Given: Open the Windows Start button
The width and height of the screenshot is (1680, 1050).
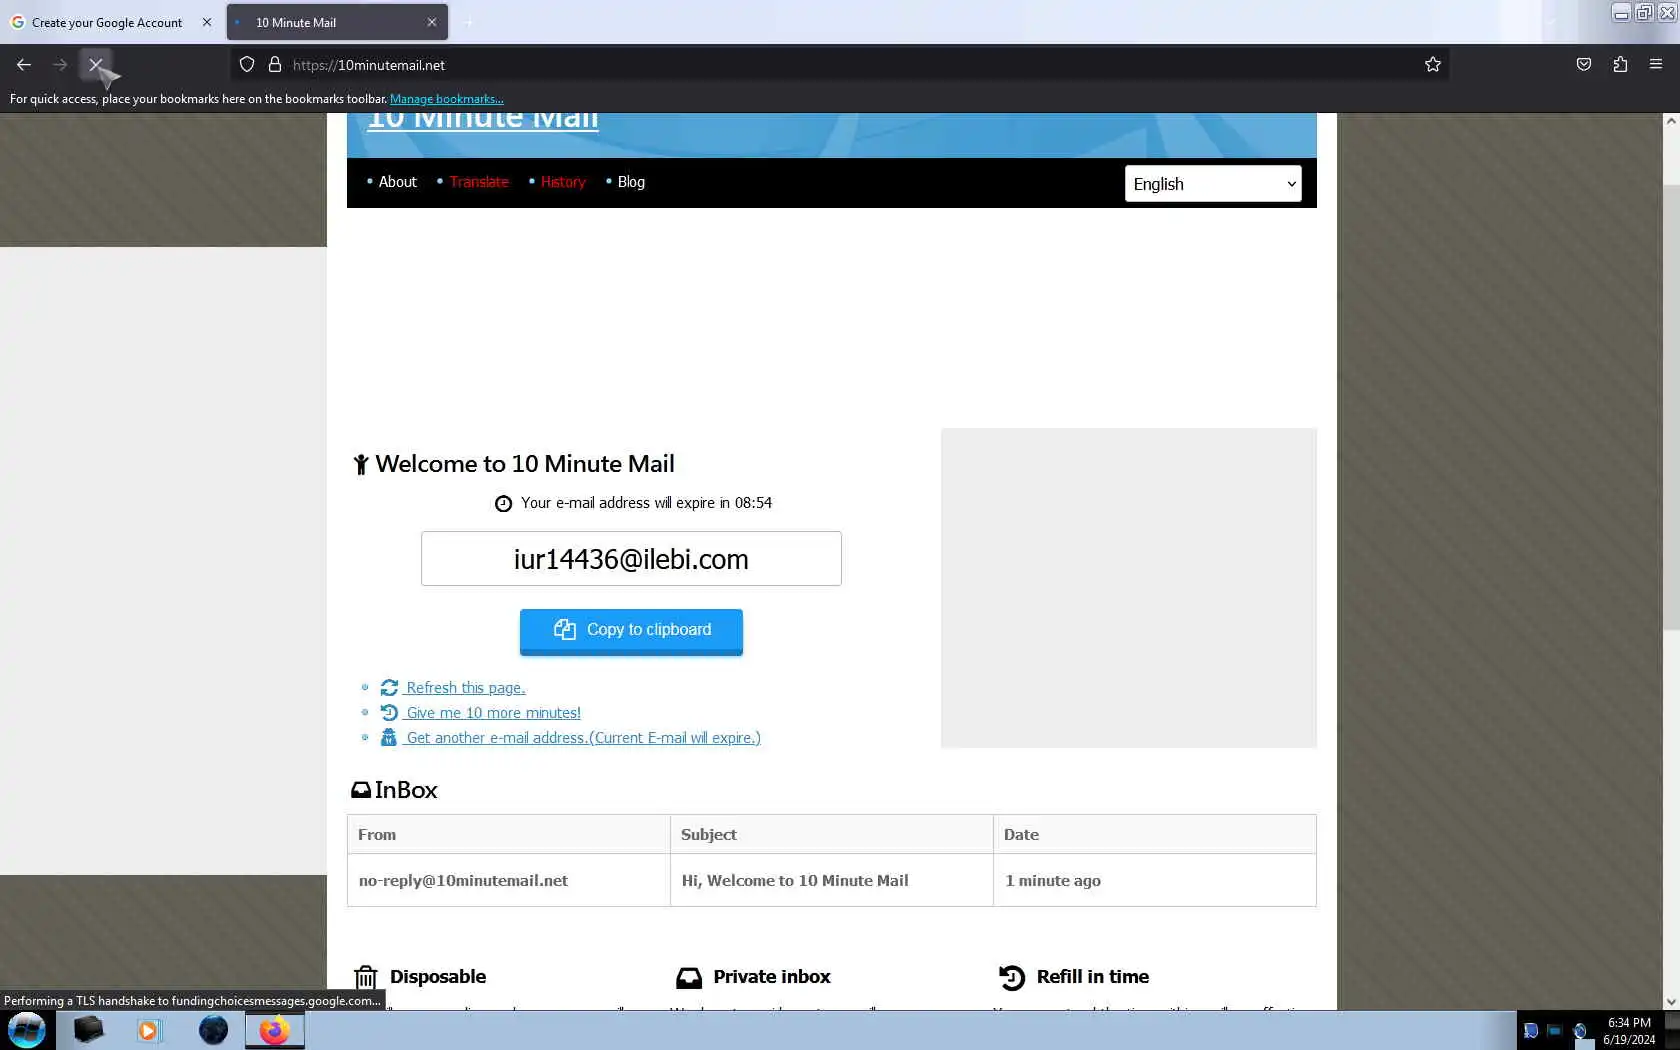Looking at the screenshot, I should tap(27, 1030).
